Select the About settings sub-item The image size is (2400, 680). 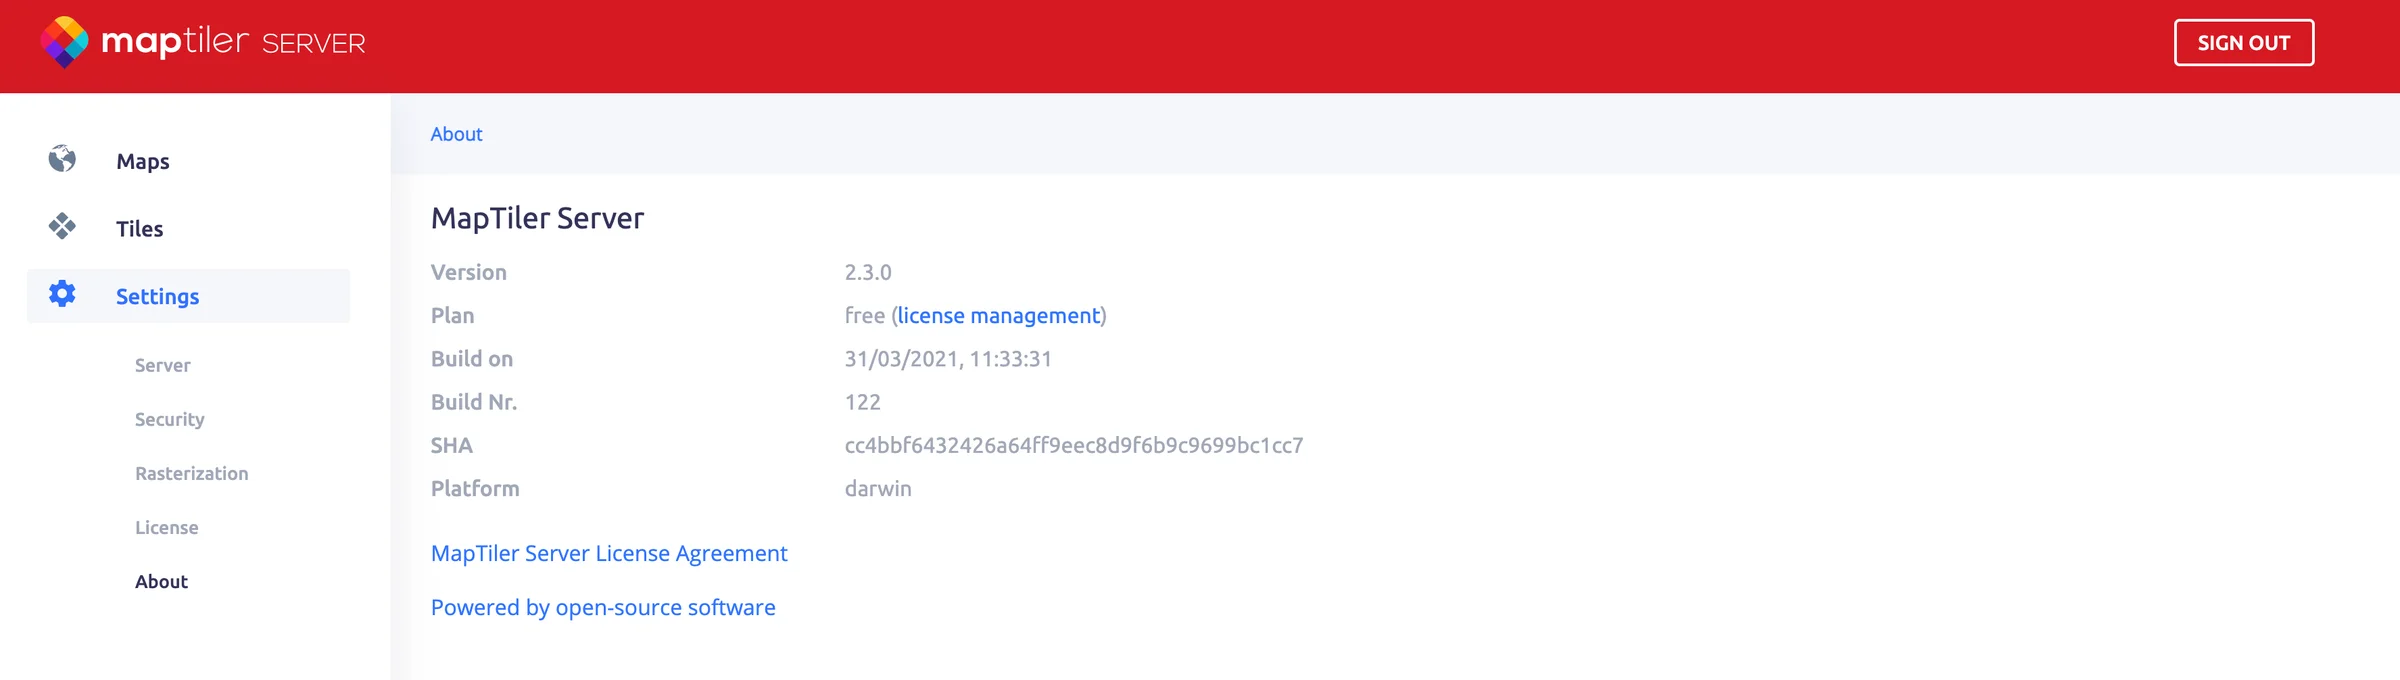[x=161, y=581]
